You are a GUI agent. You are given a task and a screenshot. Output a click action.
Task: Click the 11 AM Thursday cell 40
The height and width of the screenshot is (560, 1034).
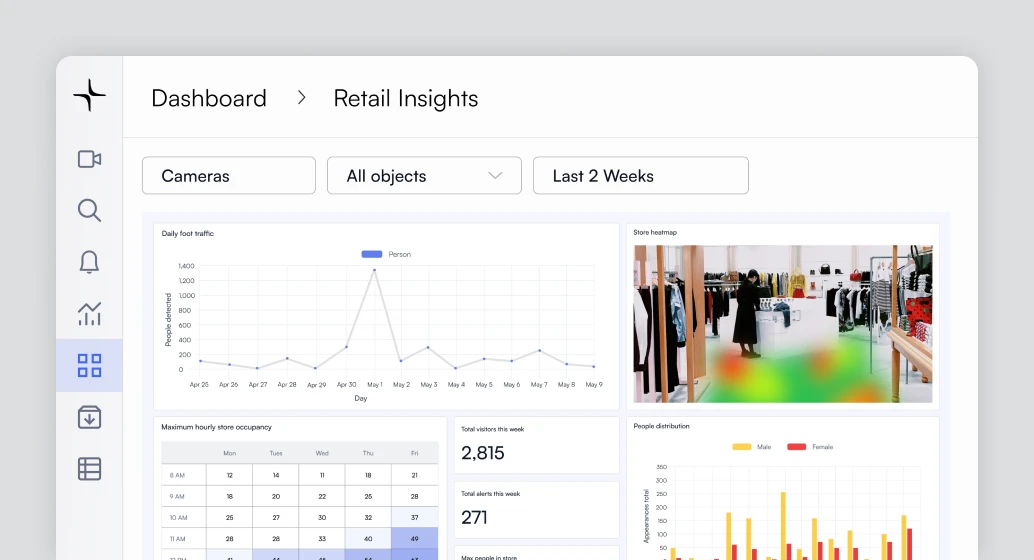tap(368, 539)
